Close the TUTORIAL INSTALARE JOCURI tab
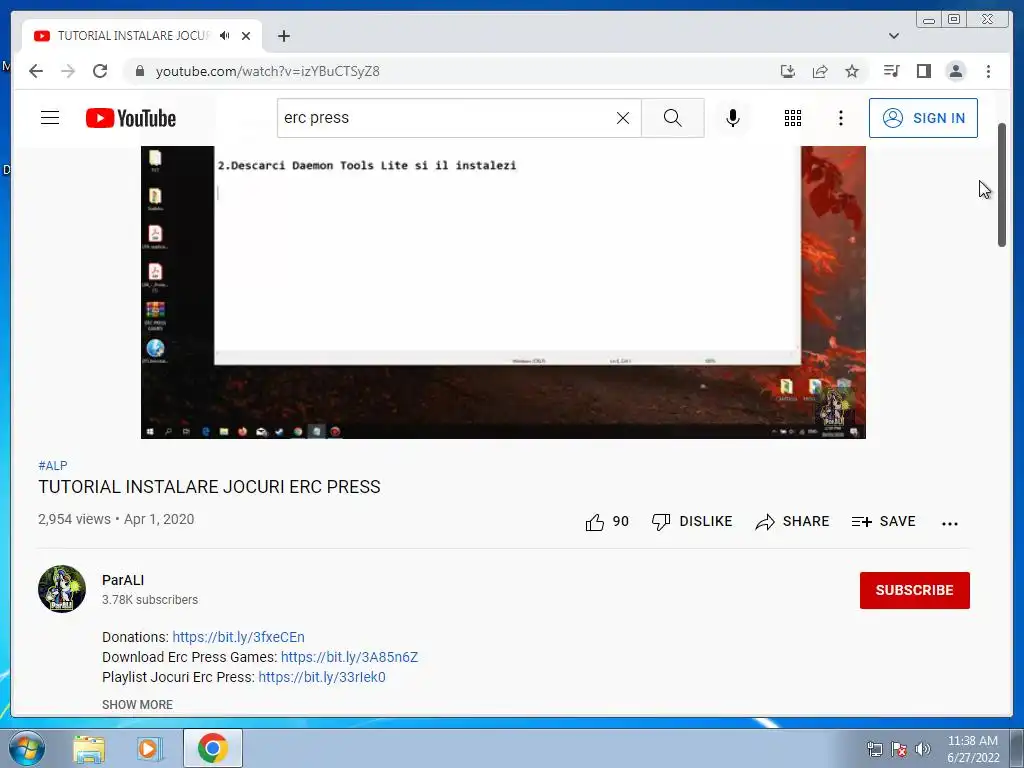The image size is (1024, 768). pyautogui.click(x=246, y=36)
